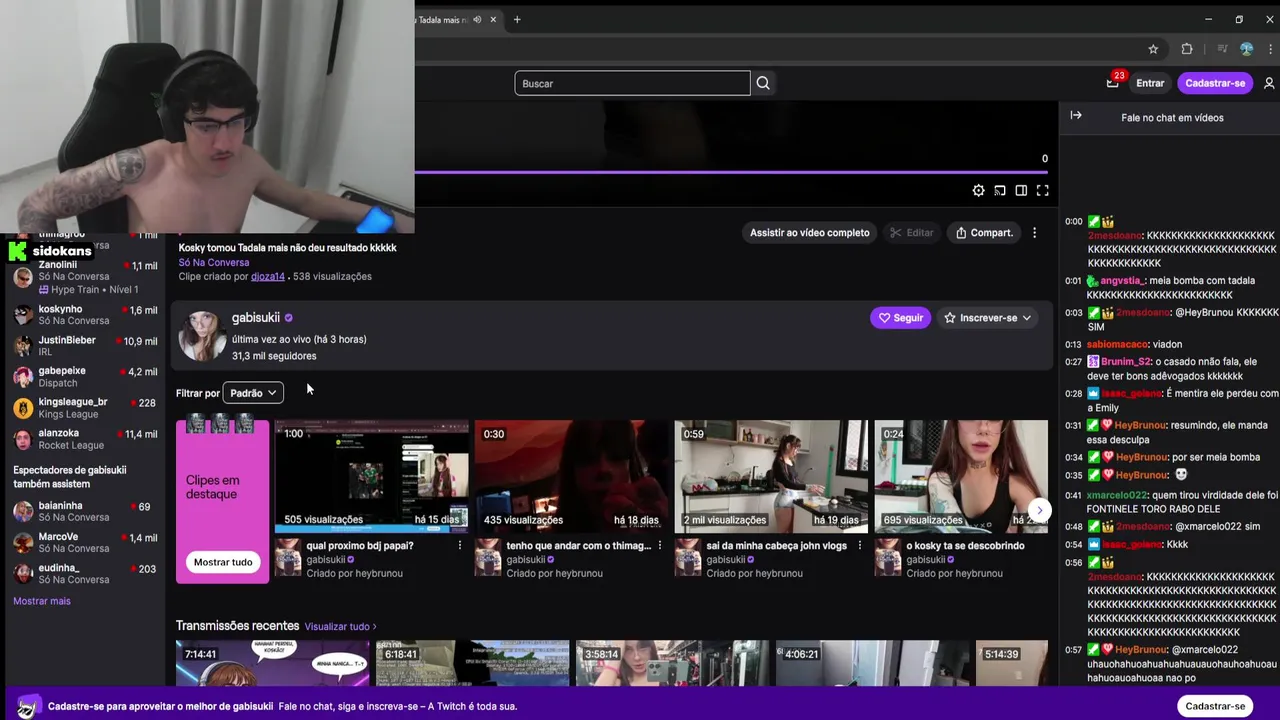Bookmark this page star icon

click(1153, 49)
